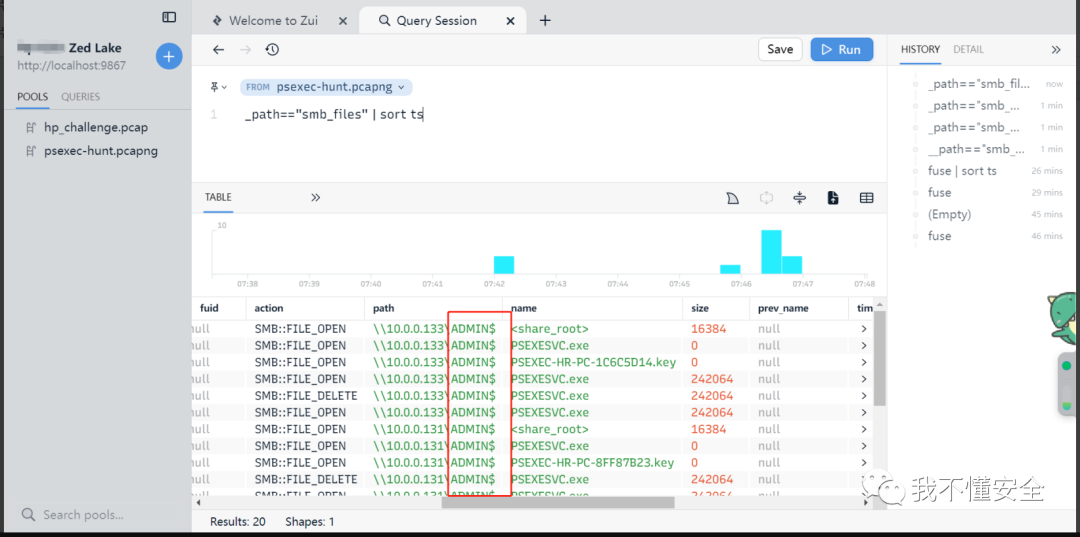The height and width of the screenshot is (537, 1080).
Task: Click SMB::FILE_DELETE on the 10.0.0.131 row
Action: [x=306, y=479]
